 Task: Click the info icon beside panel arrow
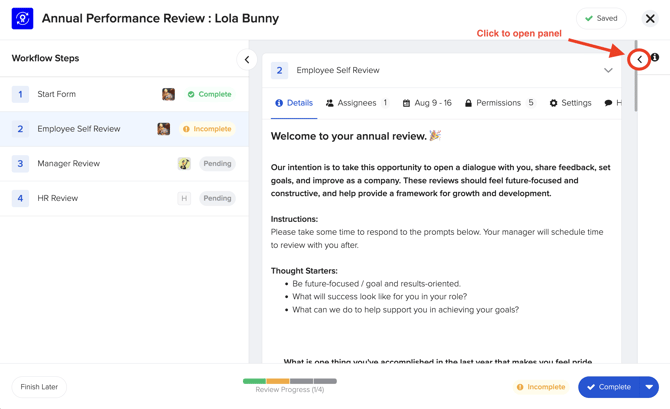coord(655,58)
